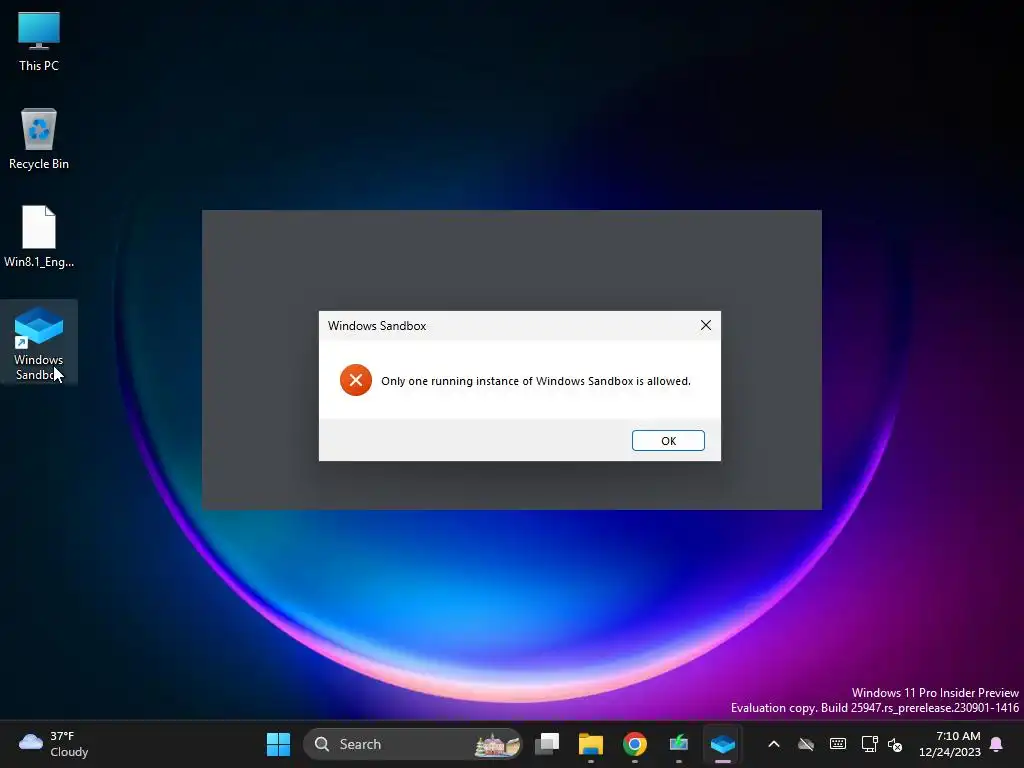The width and height of the screenshot is (1024, 768).
Task: Select the Recycle Bin desktop icon
Action: pyautogui.click(x=39, y=139)
